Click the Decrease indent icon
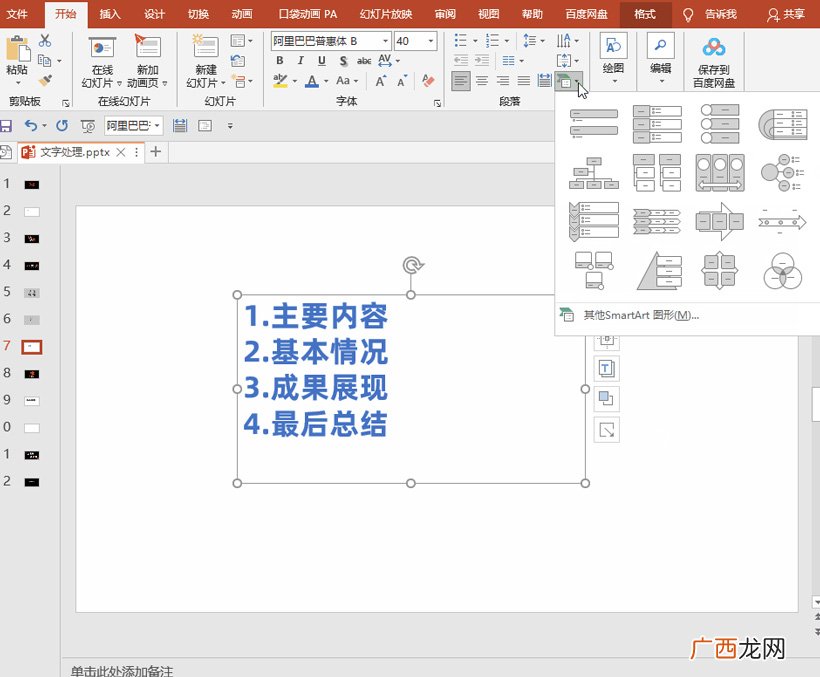 (x=461, y=61)
